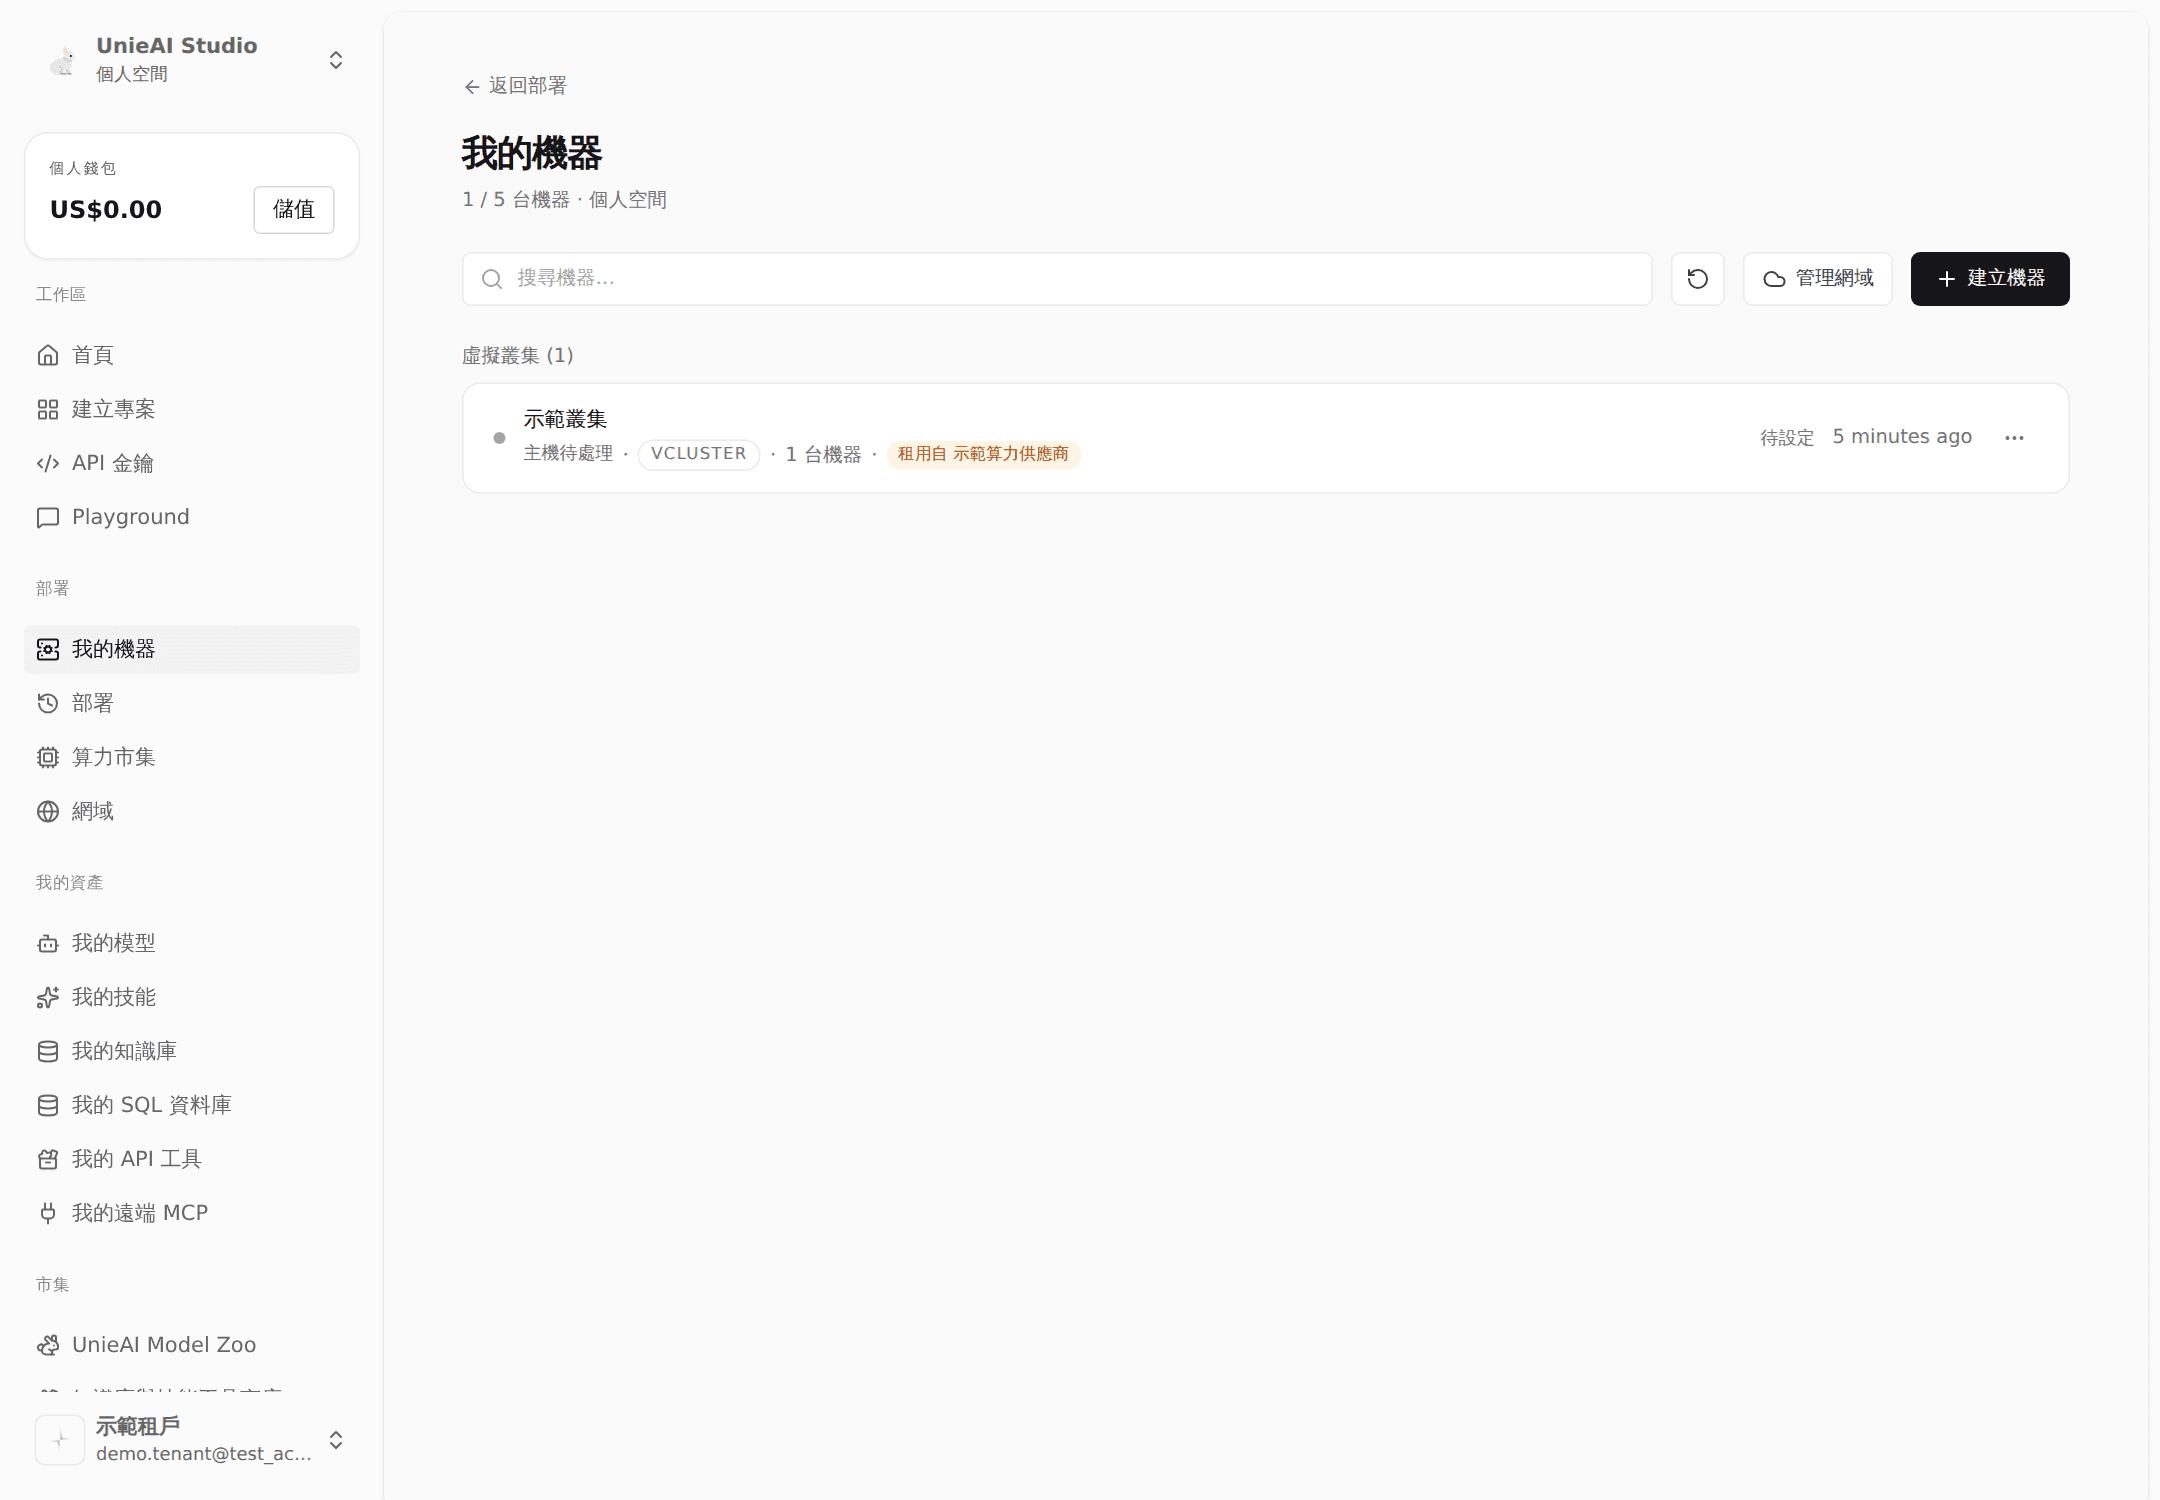Viewport: 2160px width, 1500px height.
Task: Go to 我的模型 menu item
Action: (192, 943)
